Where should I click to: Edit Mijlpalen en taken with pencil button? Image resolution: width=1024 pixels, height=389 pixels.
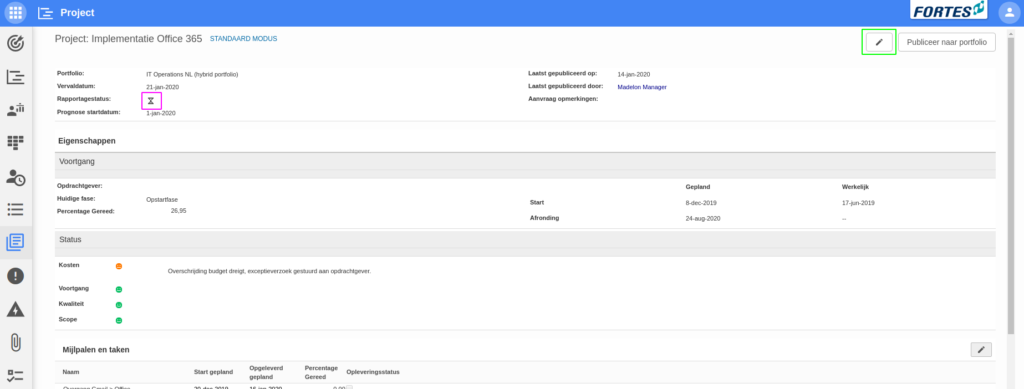(x=981, y=350)
